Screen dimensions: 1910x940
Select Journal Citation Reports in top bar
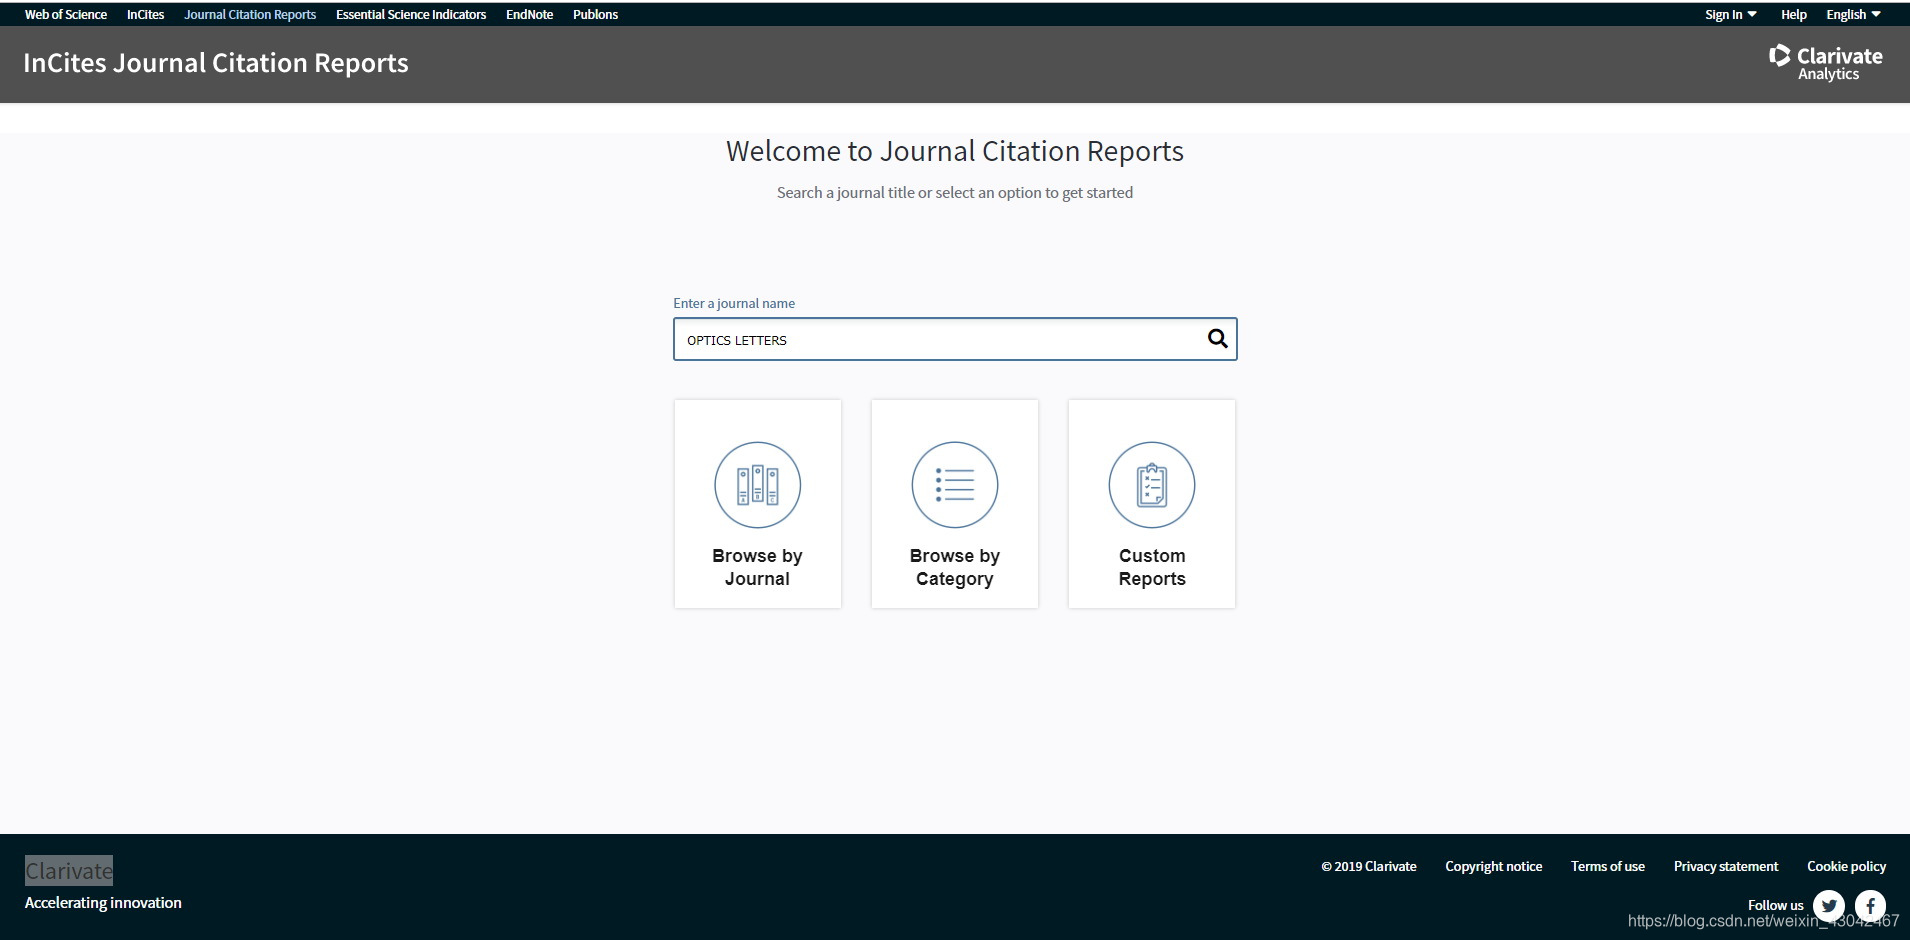pos(250,15)
